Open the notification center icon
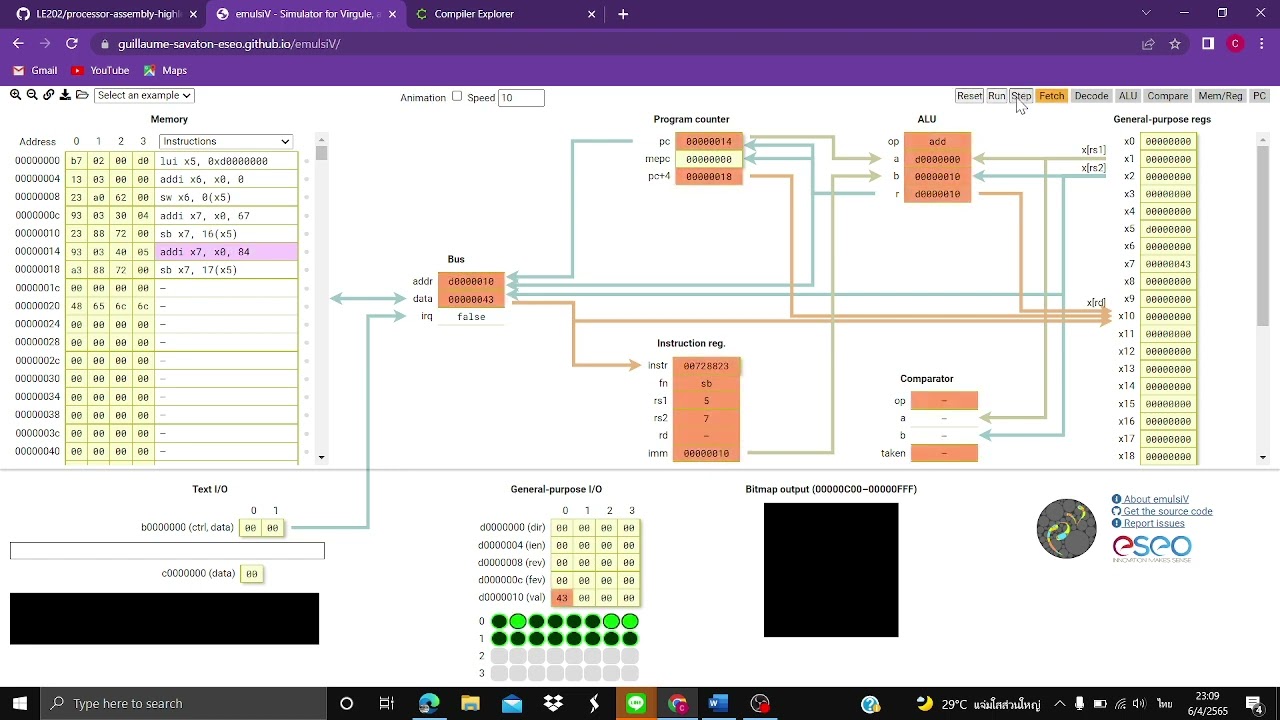 click(1254, 703)
